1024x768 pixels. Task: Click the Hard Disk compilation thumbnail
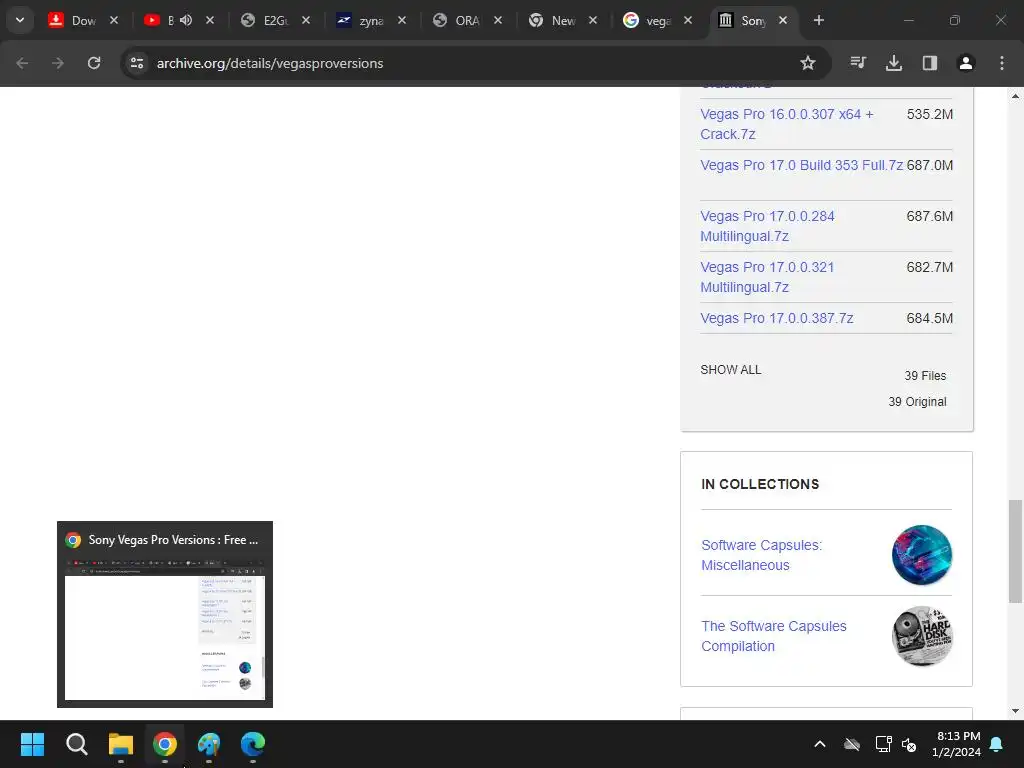point(921,636)
